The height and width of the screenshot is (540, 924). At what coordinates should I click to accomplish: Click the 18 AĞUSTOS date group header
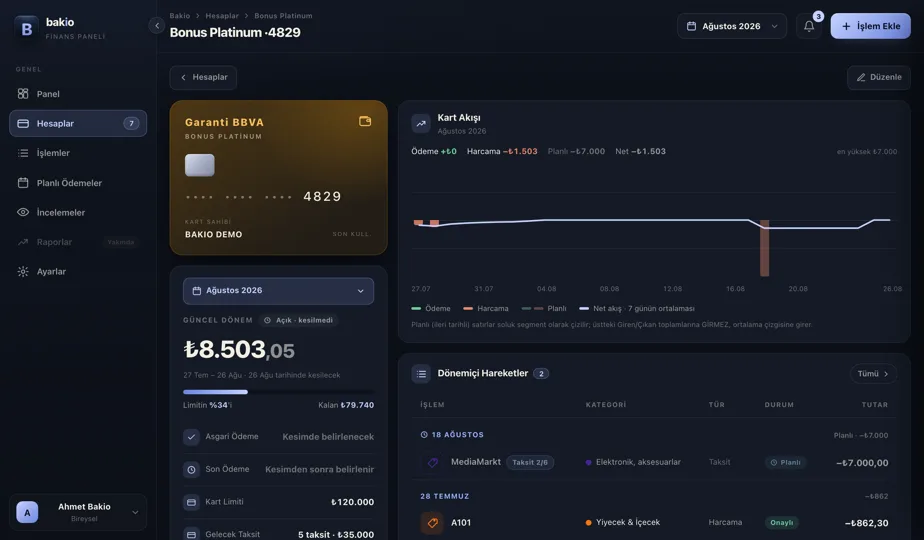click(x=452, y=435)
